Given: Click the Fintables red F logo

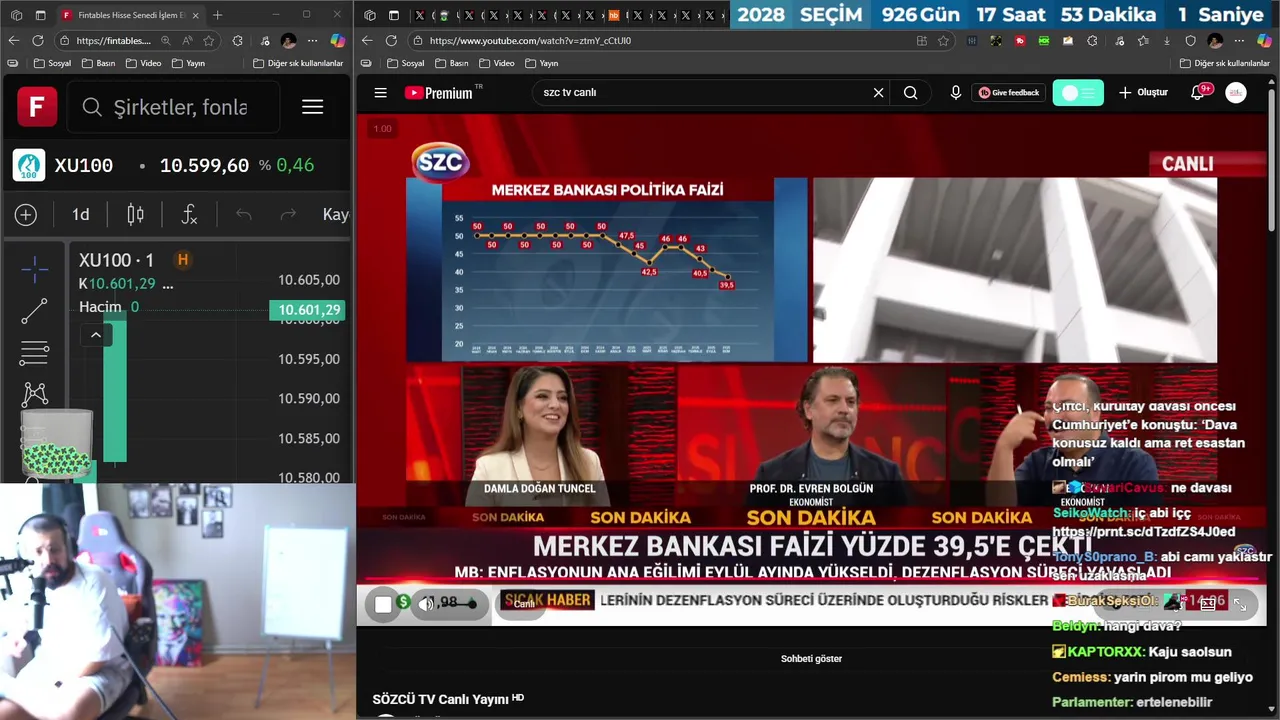Looking at the screenshot, I should [36, 106].
